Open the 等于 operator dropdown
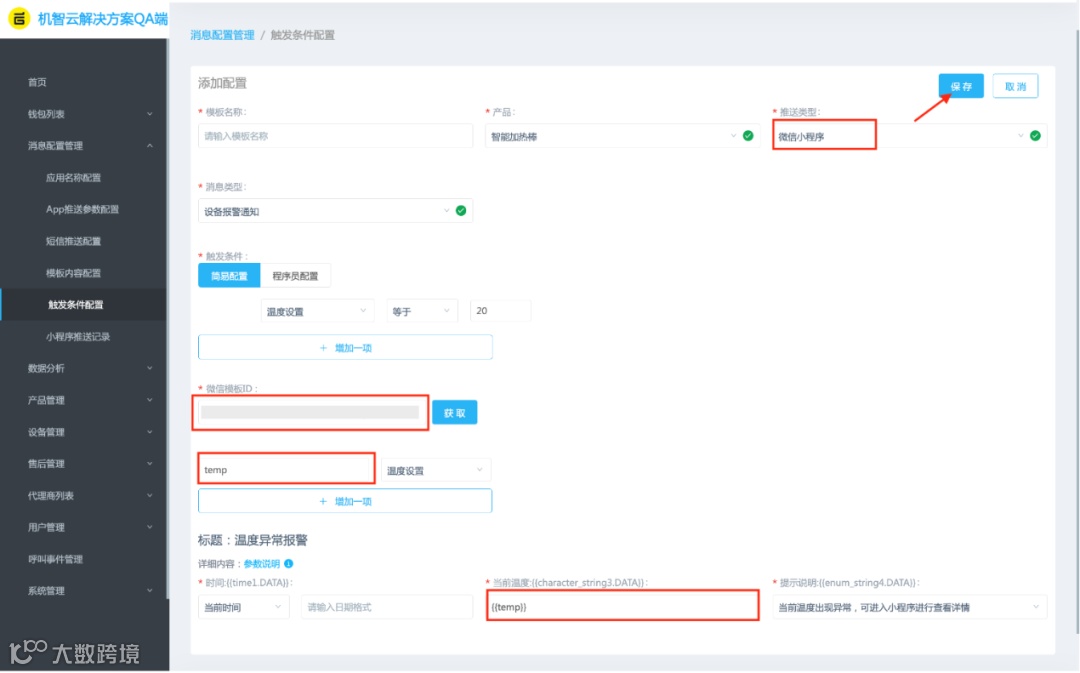The height and width of the screenshot is (673, 1080). (x=422, y=311)
